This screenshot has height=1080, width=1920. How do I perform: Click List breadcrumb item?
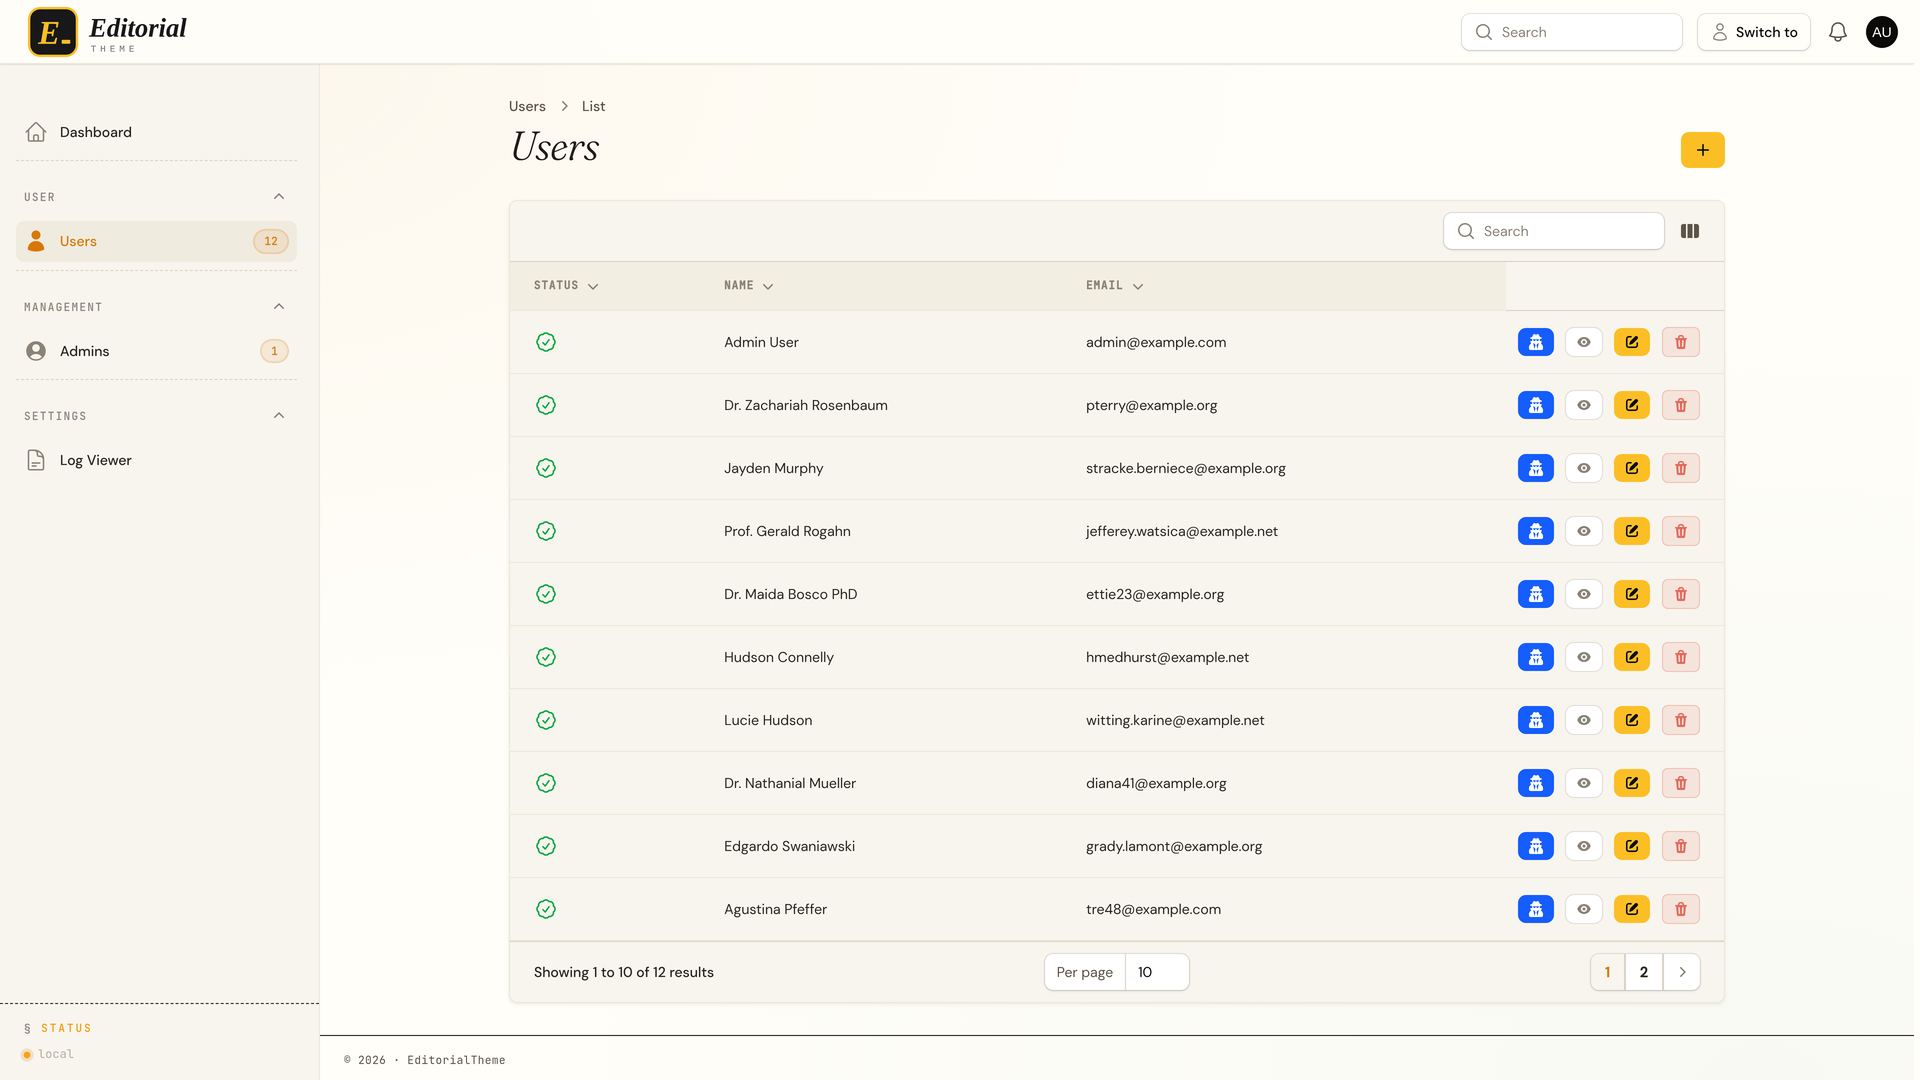pos(593,106)
